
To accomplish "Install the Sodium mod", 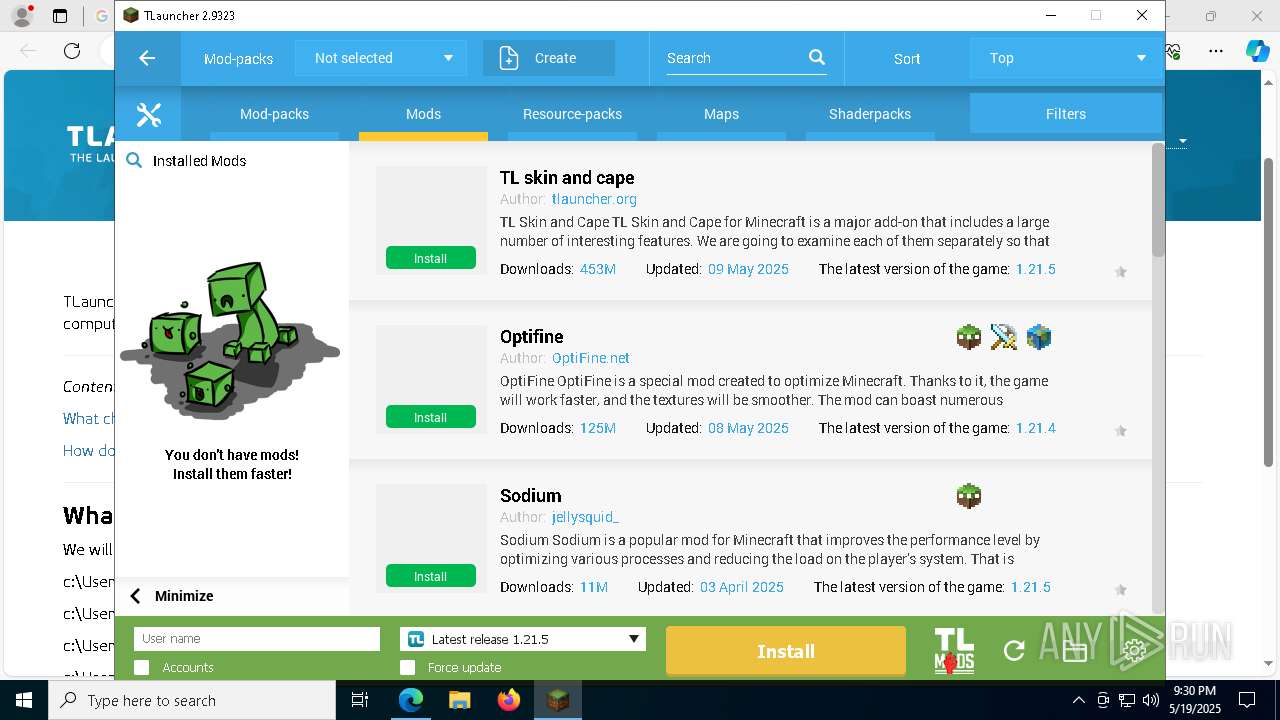I will (431, 576).
